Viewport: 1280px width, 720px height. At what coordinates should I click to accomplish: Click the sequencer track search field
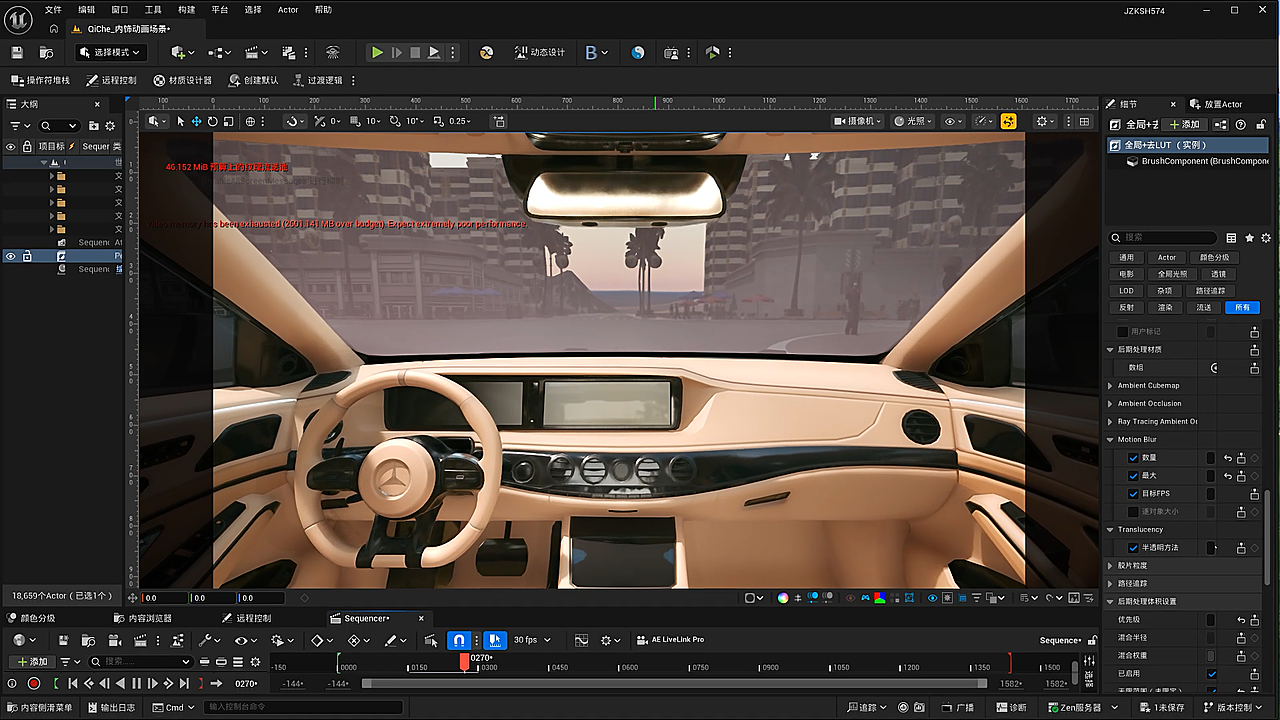pyautogui.click(x=140, y=662)
